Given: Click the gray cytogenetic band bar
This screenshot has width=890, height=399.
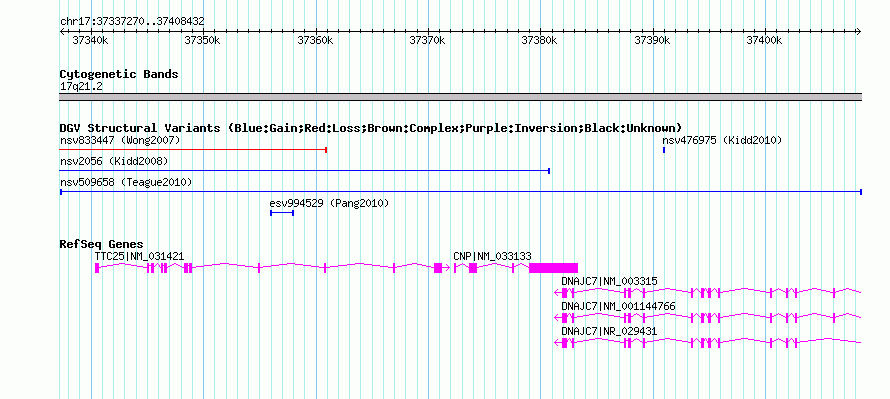Looking at the screenshot, I should click(x=460, y=97).
